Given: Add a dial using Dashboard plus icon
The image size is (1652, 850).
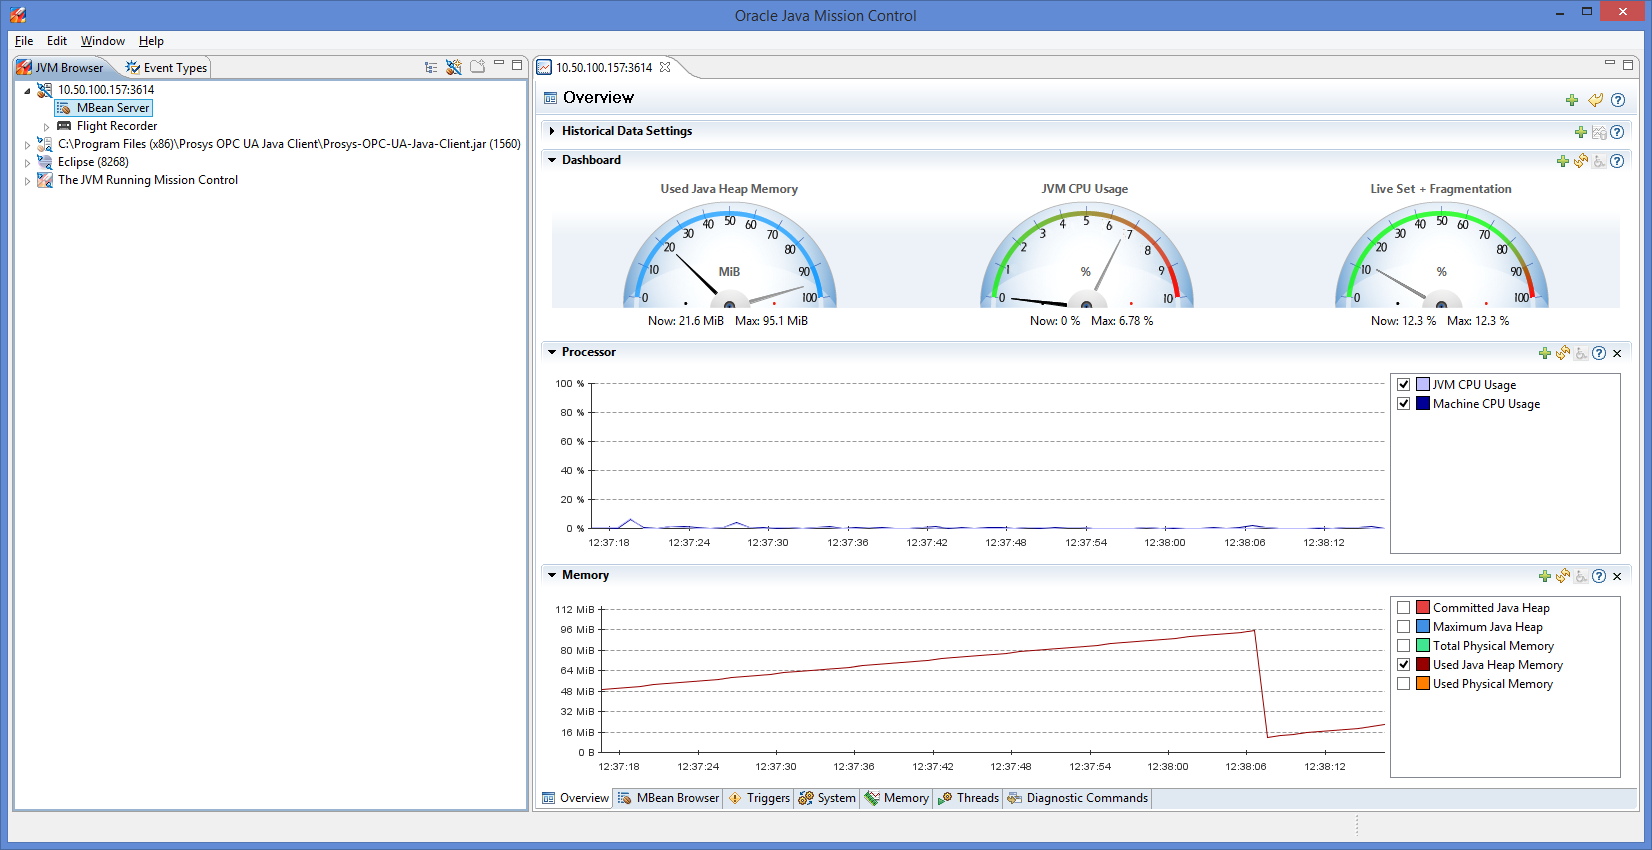Looking at the screenshot, I should [x=1563, y=161].
